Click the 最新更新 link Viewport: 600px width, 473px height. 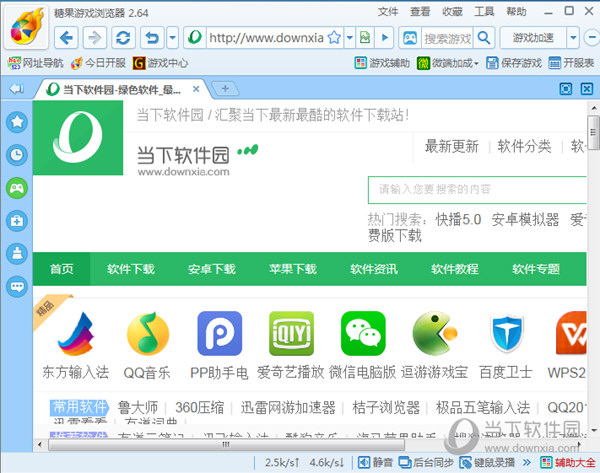click(452, 146)
